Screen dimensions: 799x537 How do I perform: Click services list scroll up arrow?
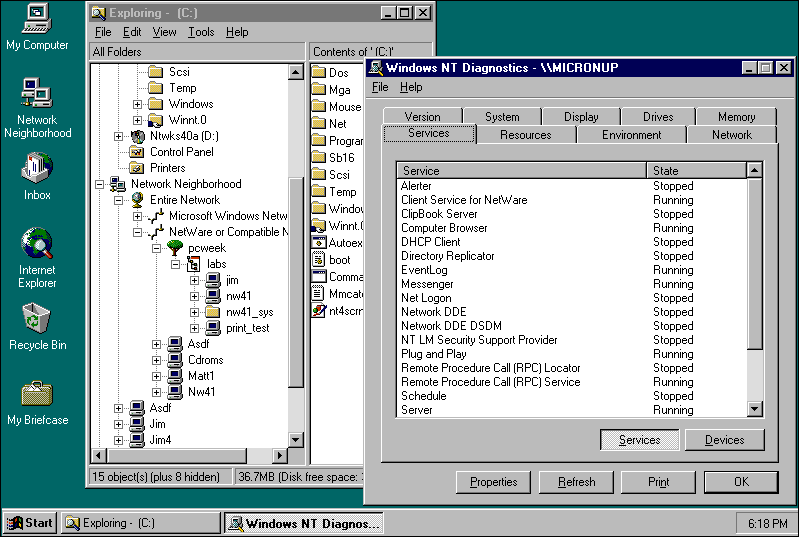click(x=754, y=170)
